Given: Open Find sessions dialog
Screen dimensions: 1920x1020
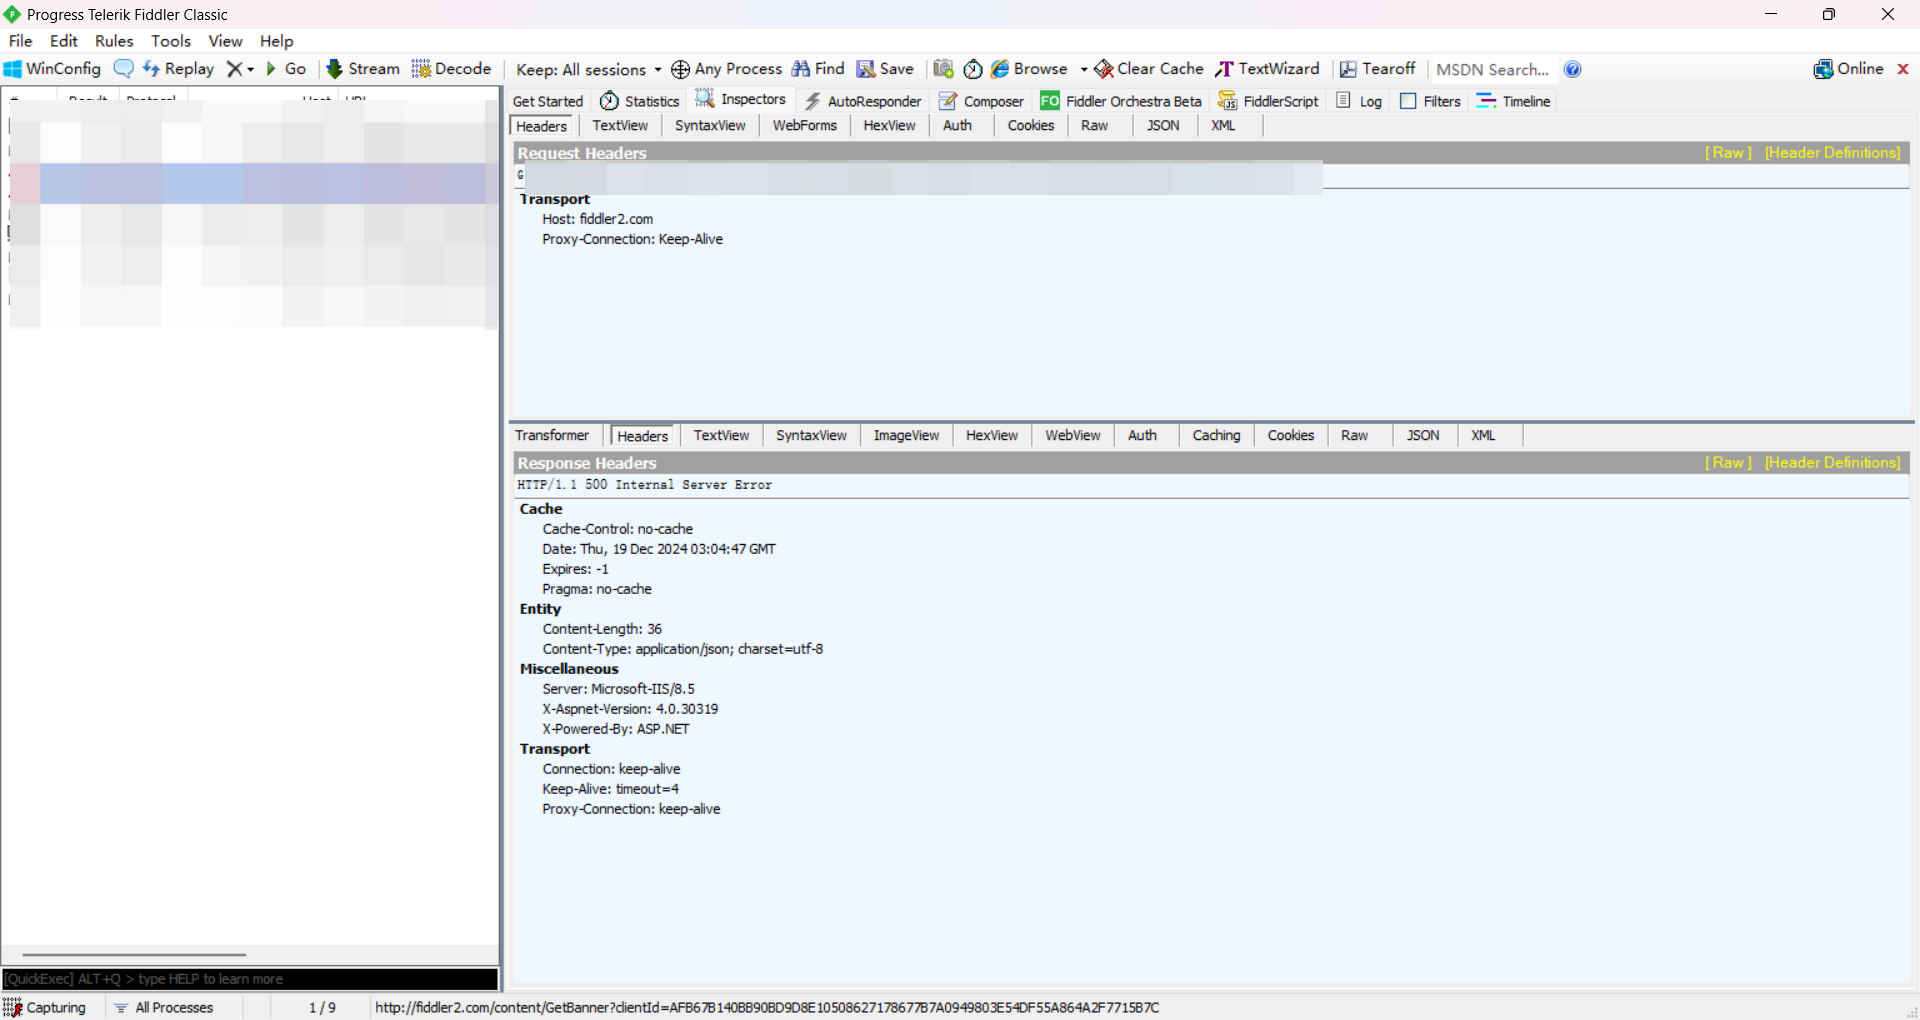Looking at the screenshot, I should click(818, 69).
